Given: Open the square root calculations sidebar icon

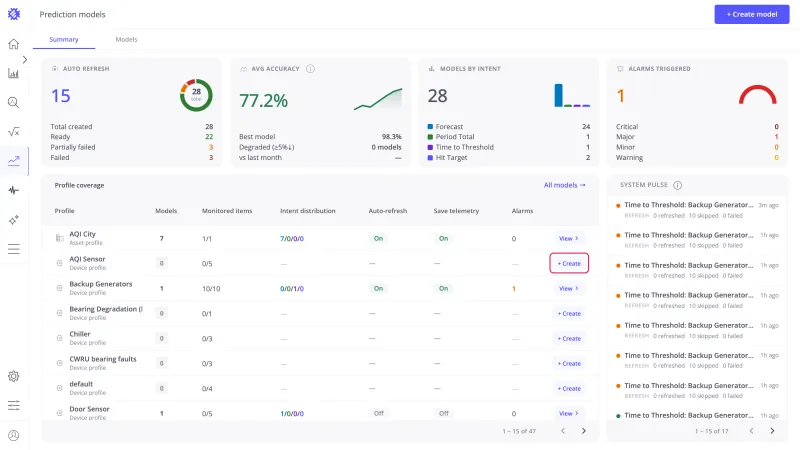Looking at the screenshot, I should 14,132.
